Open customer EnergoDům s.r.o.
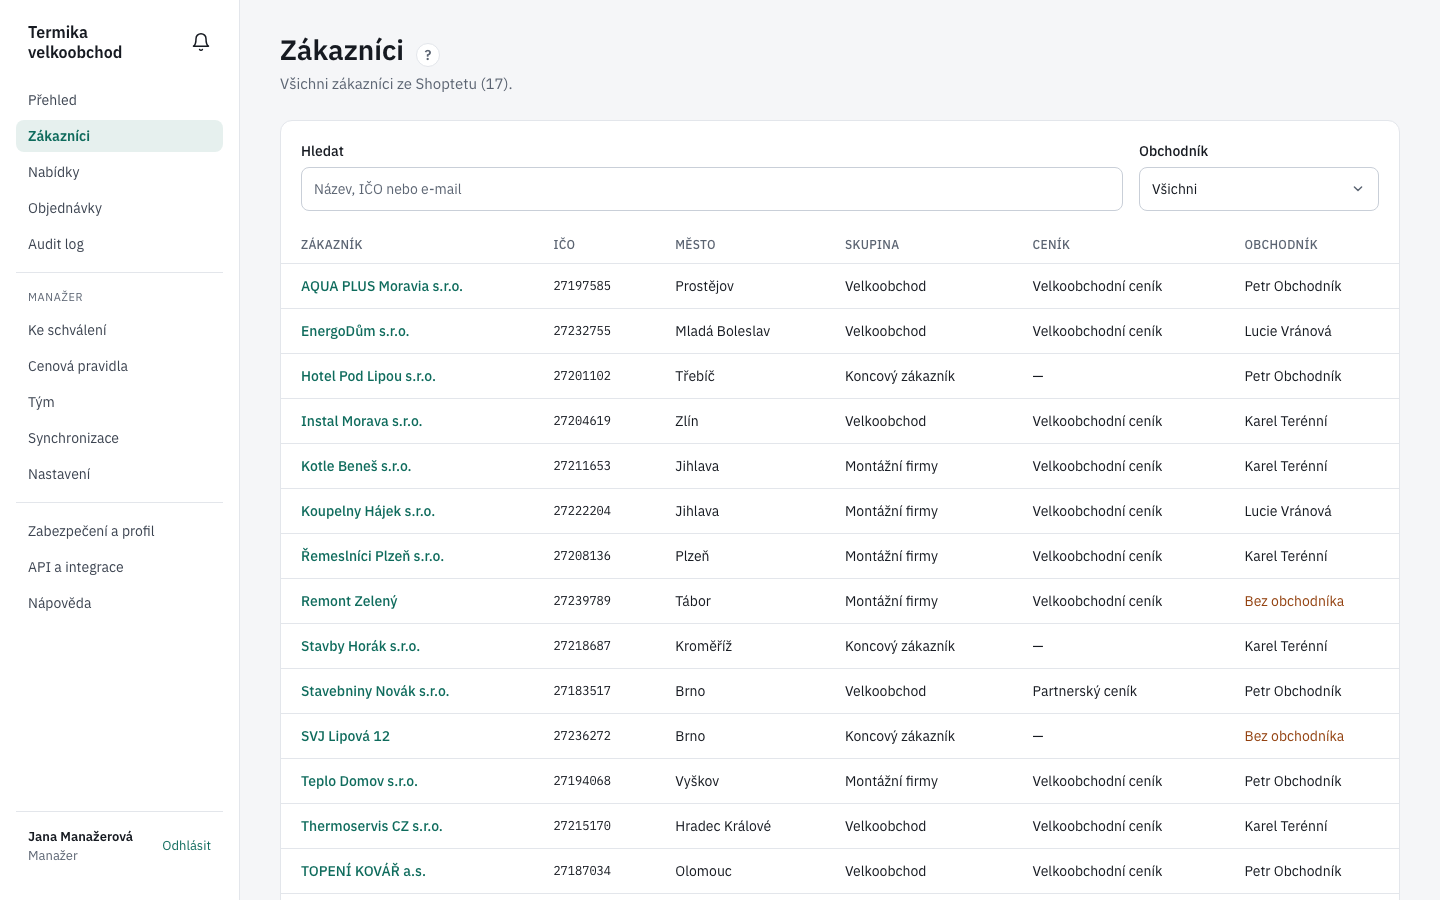 coord(355,331)
